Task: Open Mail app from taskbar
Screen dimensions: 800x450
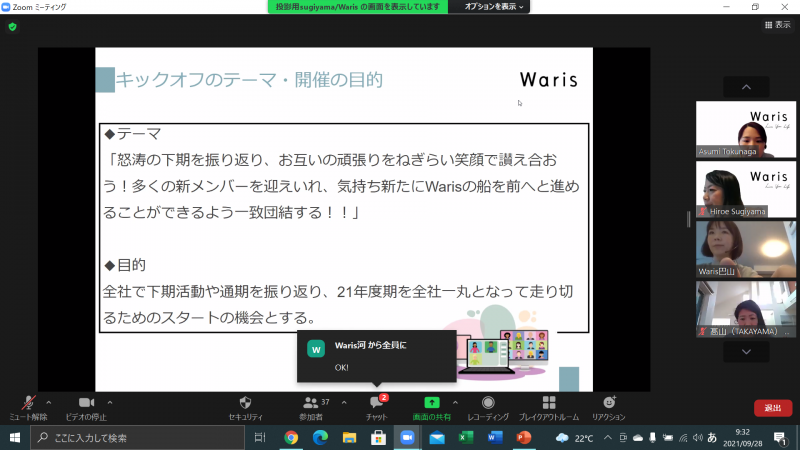Action: (437, 438)
